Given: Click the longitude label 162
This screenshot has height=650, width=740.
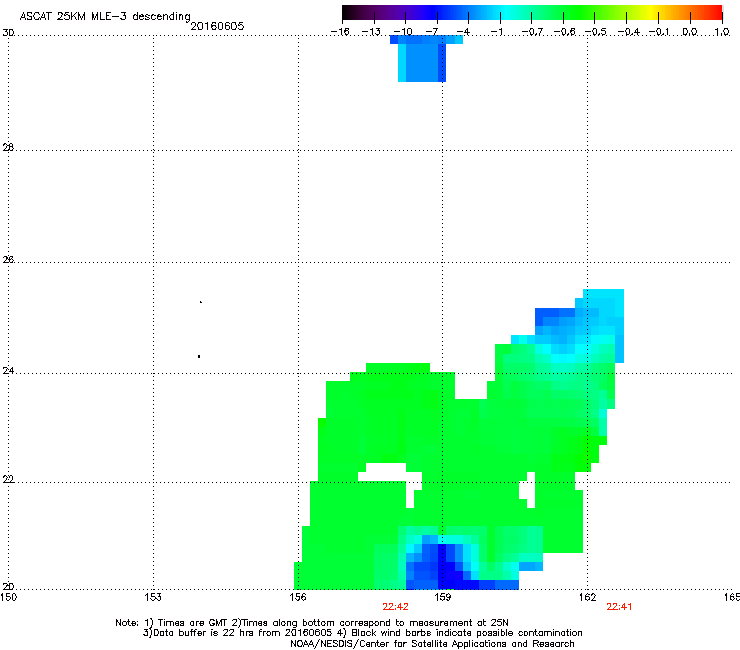Looking at the screenshot, I should (588, 597).
